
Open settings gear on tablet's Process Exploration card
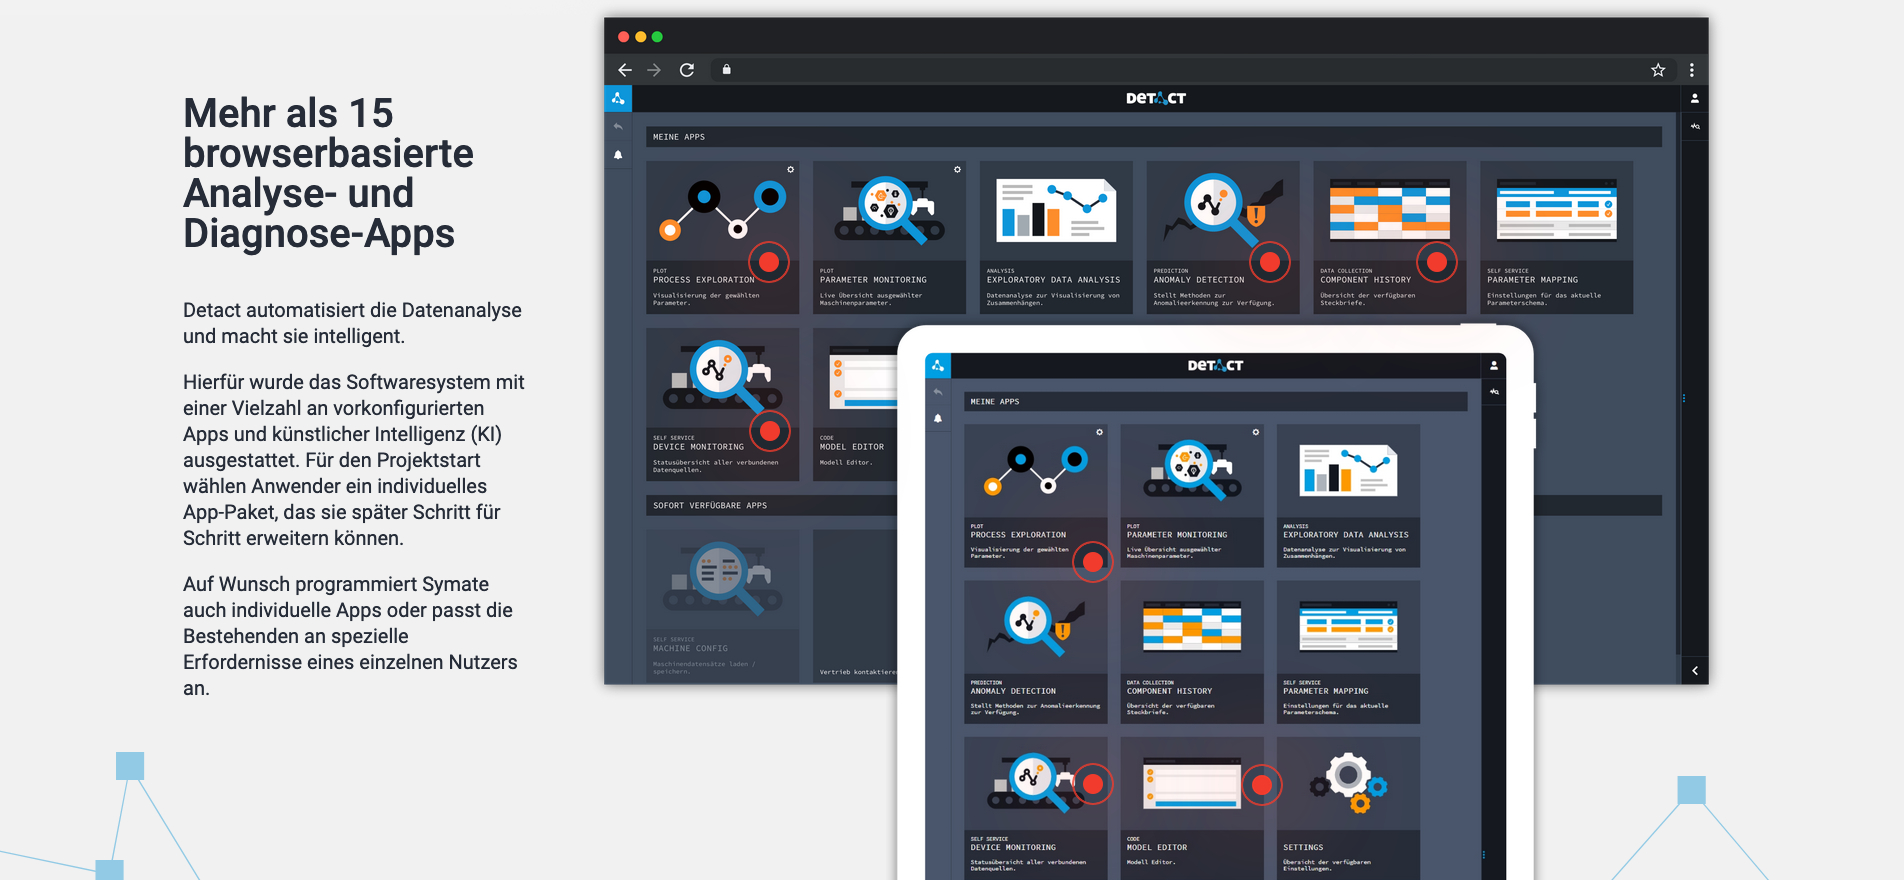pyautogui.click(x=1099, y=433)
